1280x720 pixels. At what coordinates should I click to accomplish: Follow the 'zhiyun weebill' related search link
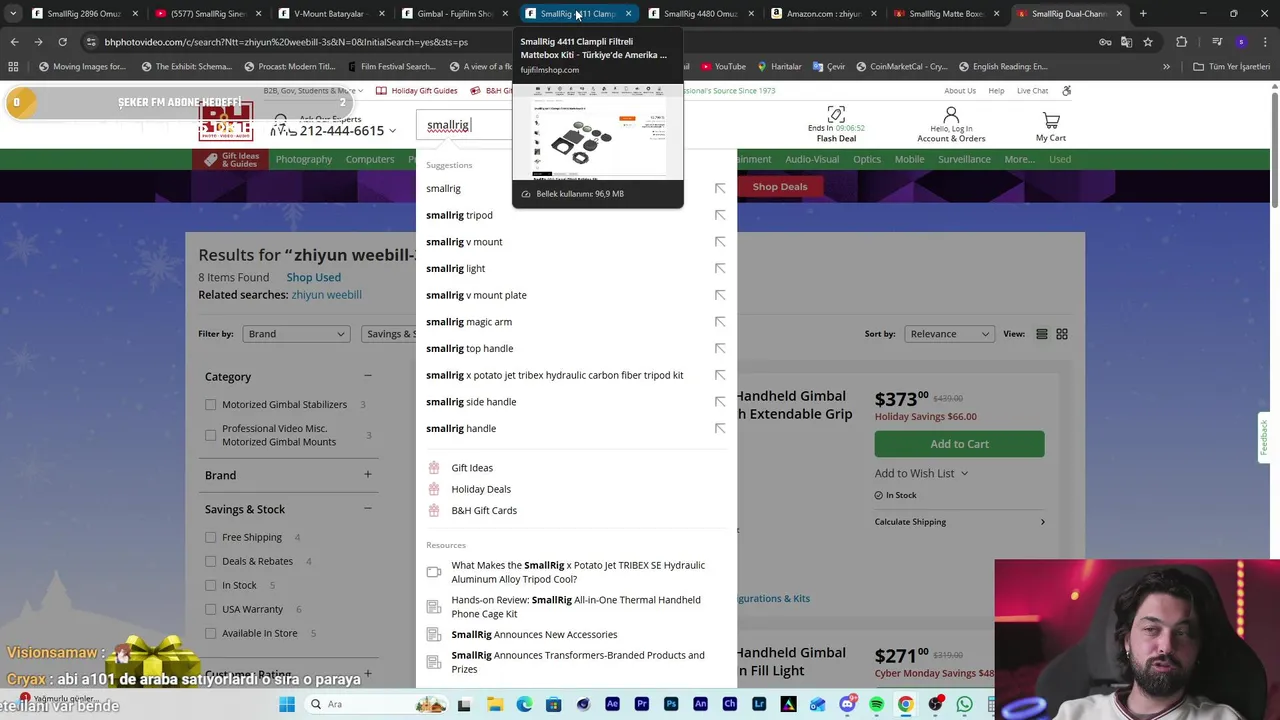click(326, 295)
